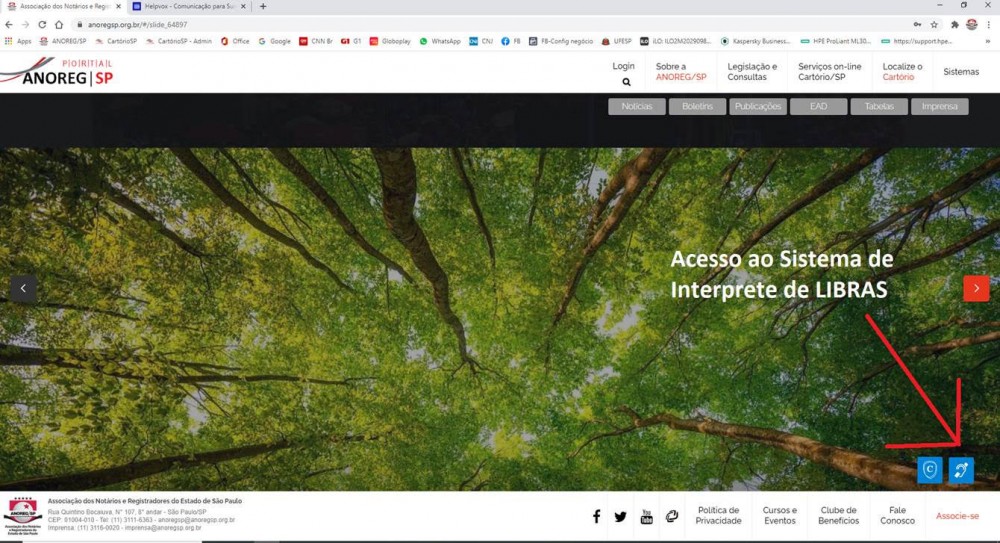Click the blue shield icon
This screenshot has height=543, width=1000.
point(929,469)
